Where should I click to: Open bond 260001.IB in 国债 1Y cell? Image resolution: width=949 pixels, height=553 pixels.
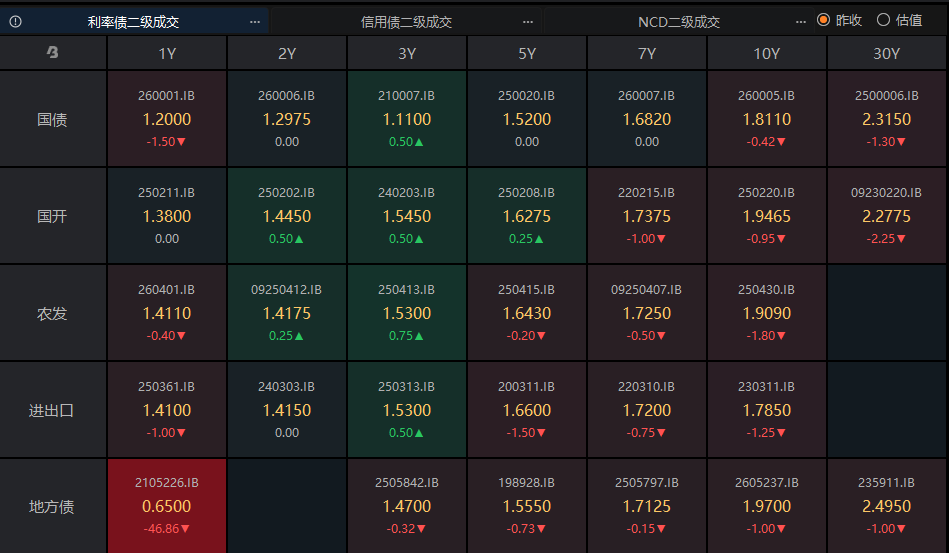pyautogui.click(x=167, y=119)
